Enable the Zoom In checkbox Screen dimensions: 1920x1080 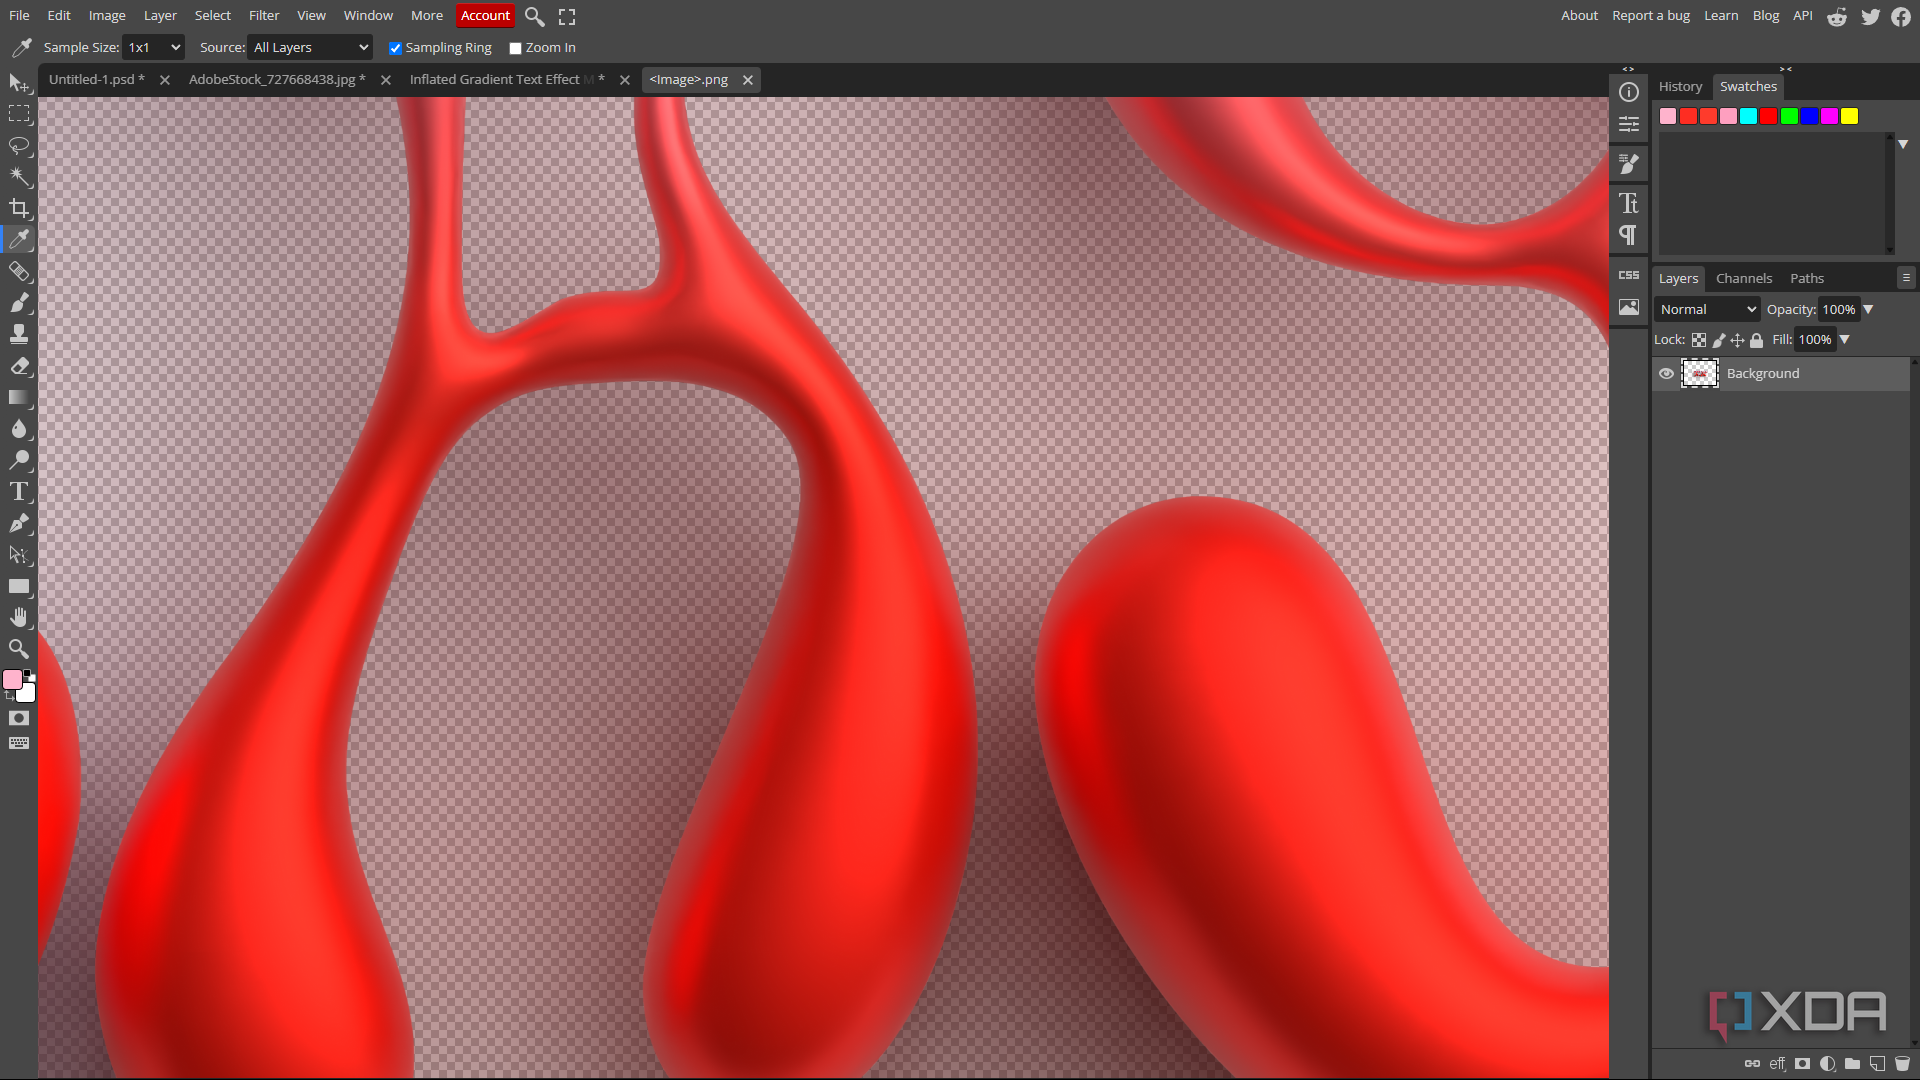click(x=515, y=48)
